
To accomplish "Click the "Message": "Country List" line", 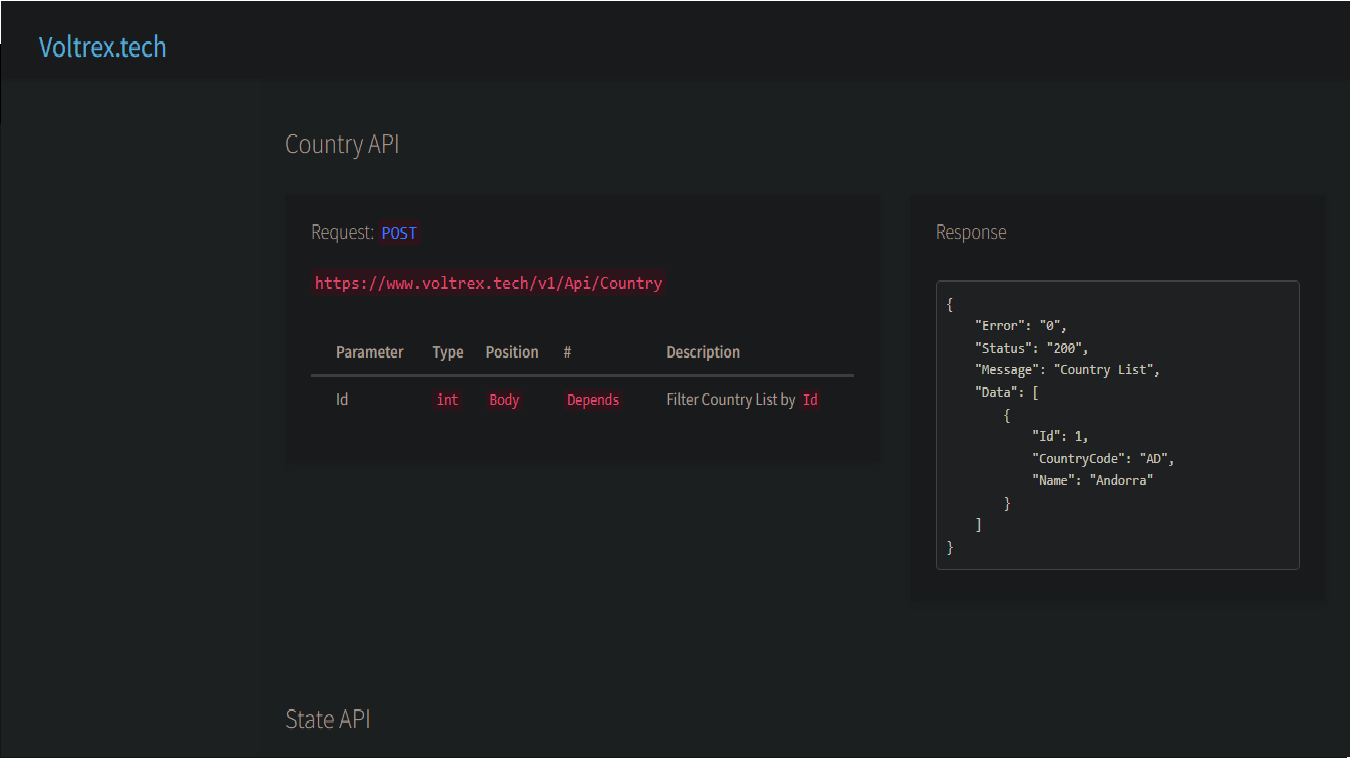I will [1067, 370].
